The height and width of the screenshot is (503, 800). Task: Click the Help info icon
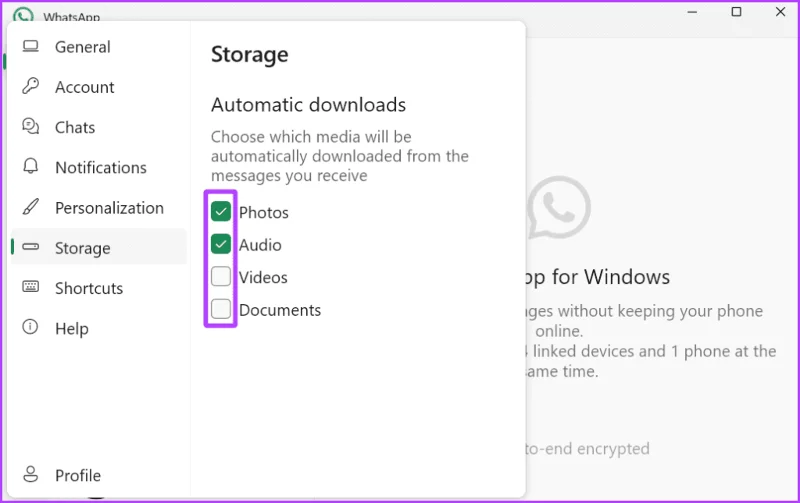click(x=31, y=327)
